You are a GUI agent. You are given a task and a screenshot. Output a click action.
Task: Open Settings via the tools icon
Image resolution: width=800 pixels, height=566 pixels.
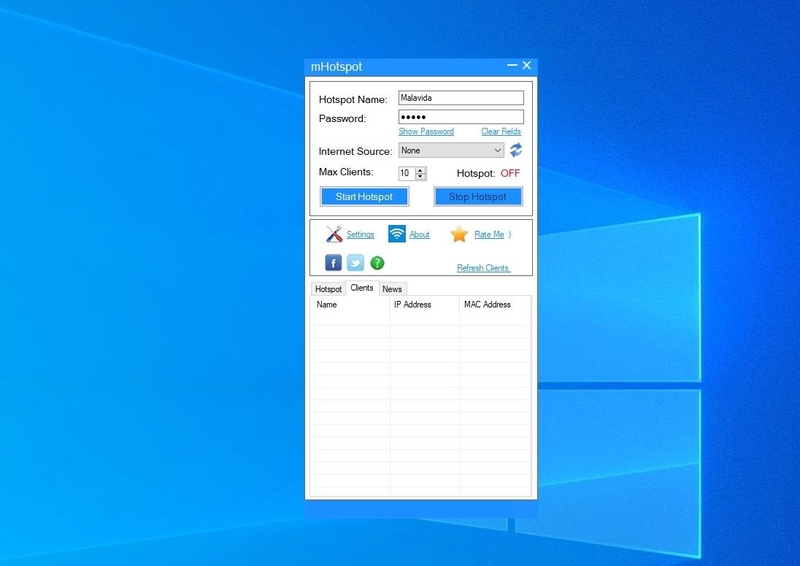[x=334, y=234]
